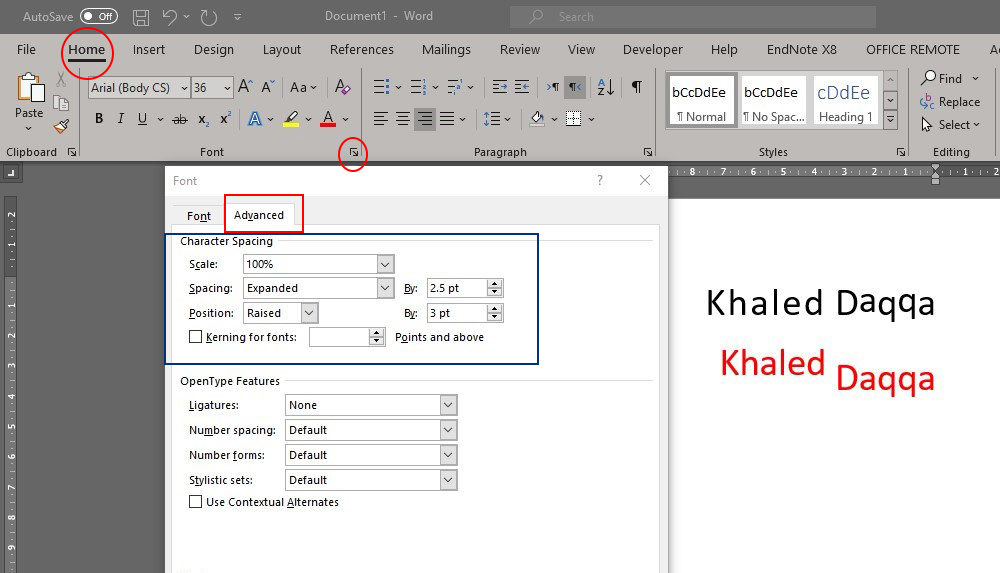
Task: Enable Kerning for fonts checkbox
Action: pyautogui.click(x=196, y=337)
